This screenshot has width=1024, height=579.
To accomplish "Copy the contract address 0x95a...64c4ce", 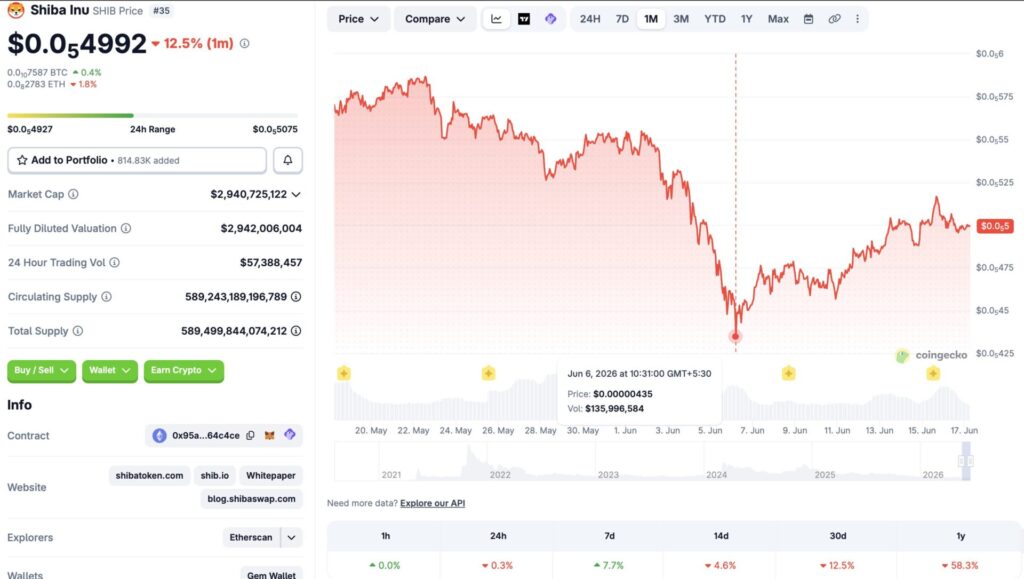I will [x=250, y=435].
